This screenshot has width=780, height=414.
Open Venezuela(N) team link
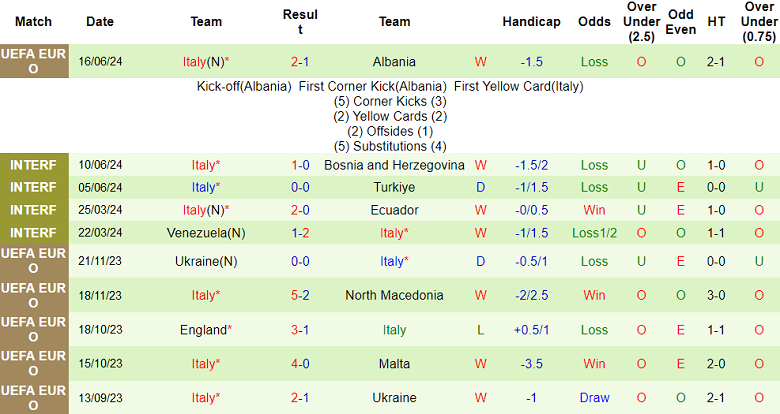coord(207,233)
